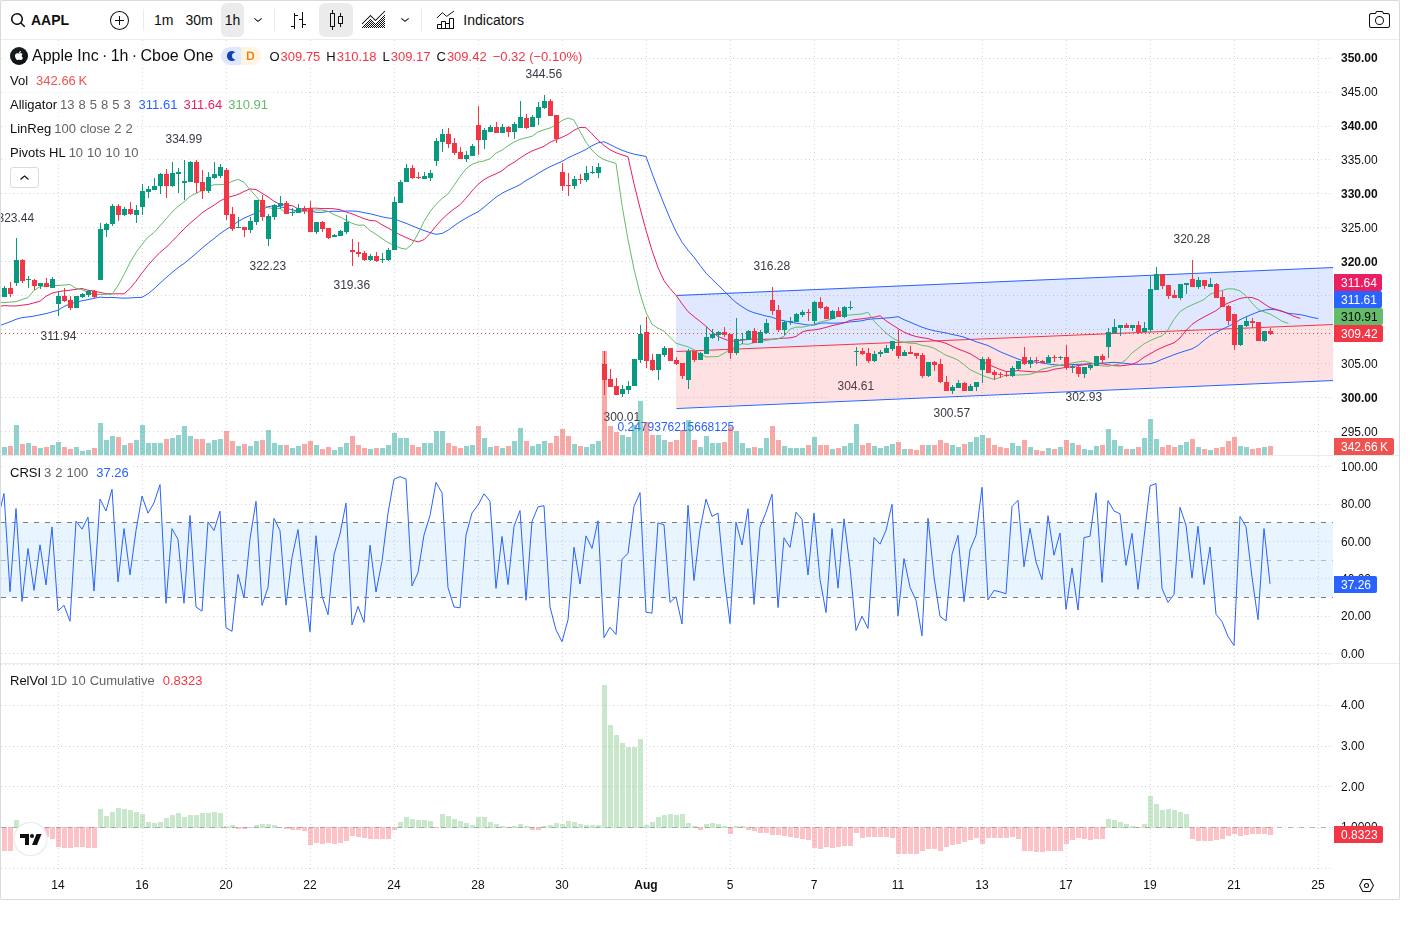Click the 300.57 pivot low label
Image resolution: width=1420 pixels, height=950 pixels.
(952, 413)
